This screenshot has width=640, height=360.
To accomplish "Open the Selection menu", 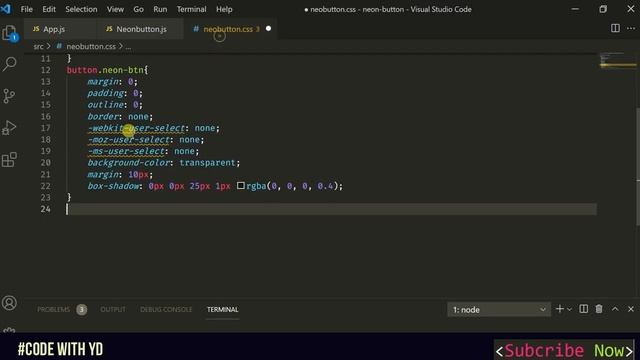I will [x=81, y=9].
